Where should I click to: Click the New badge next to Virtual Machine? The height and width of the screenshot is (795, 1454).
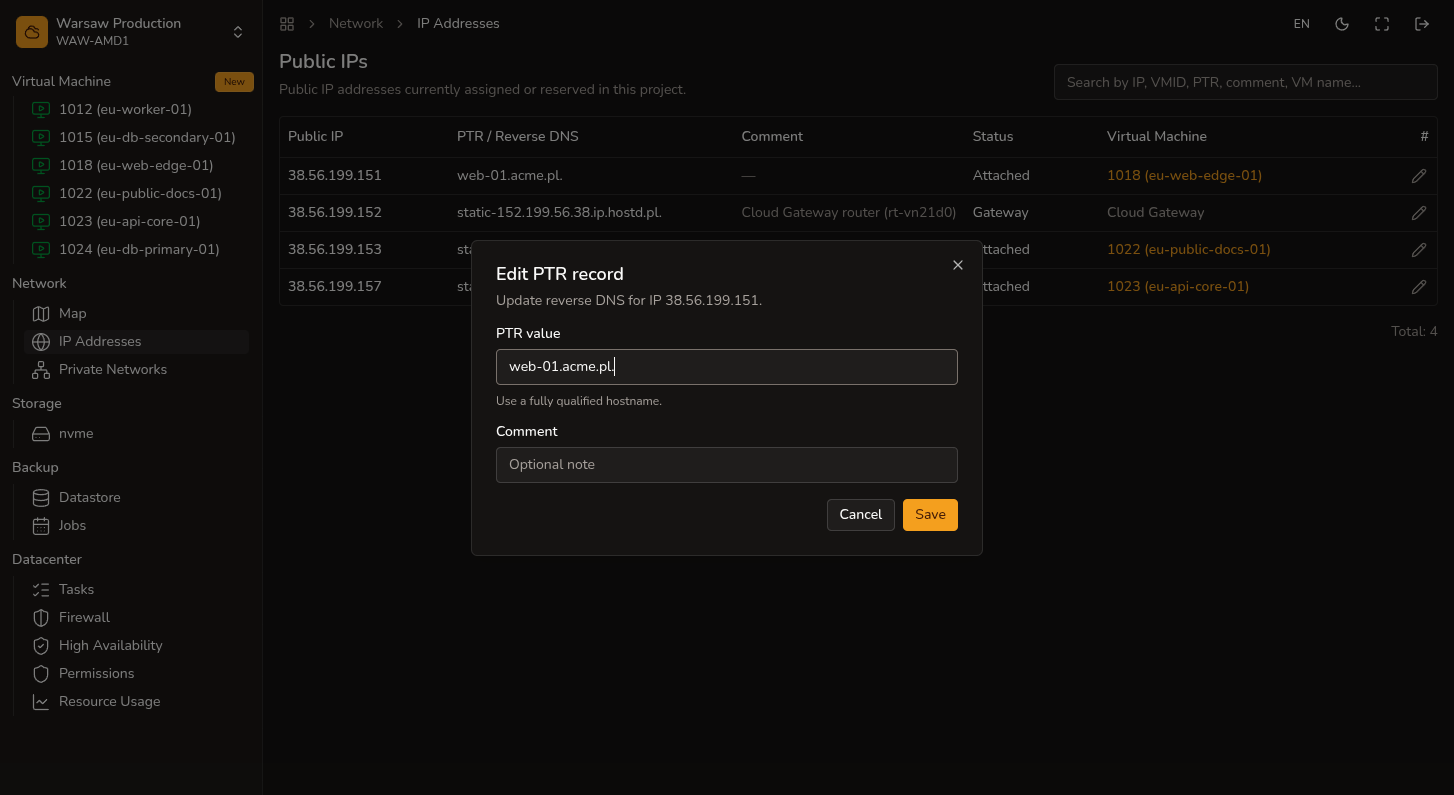click(x=234, y=82)
